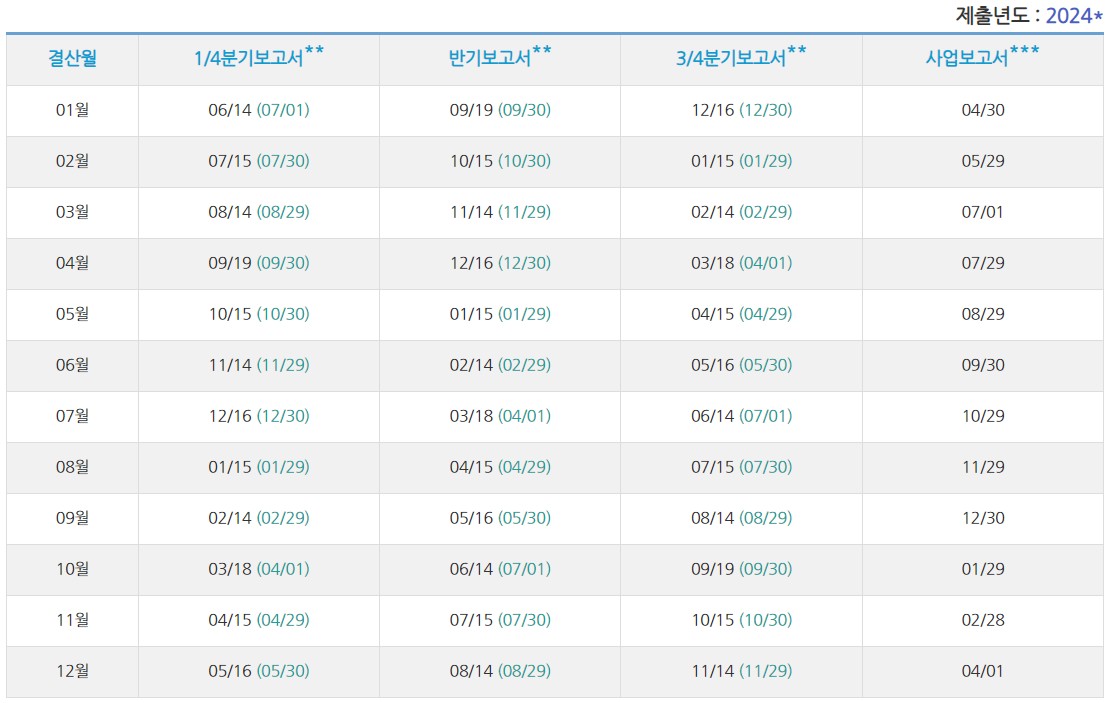Click 반기보고서 cell 05/16 in 09월 row
This screenshot has height=703, width=1110.
[500, 518]
